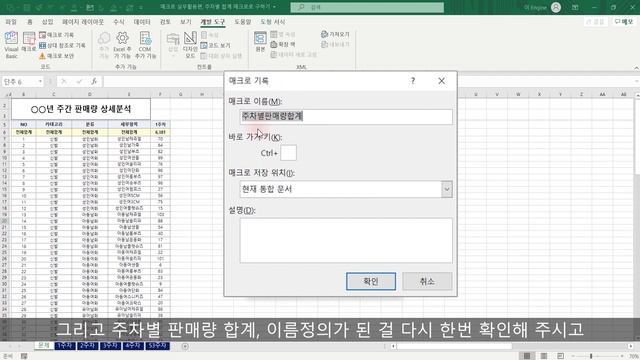Open COM 추가 기능
The width and height of the screenshot is (640, 360).
pyautogui.click(x=145, y=45)
